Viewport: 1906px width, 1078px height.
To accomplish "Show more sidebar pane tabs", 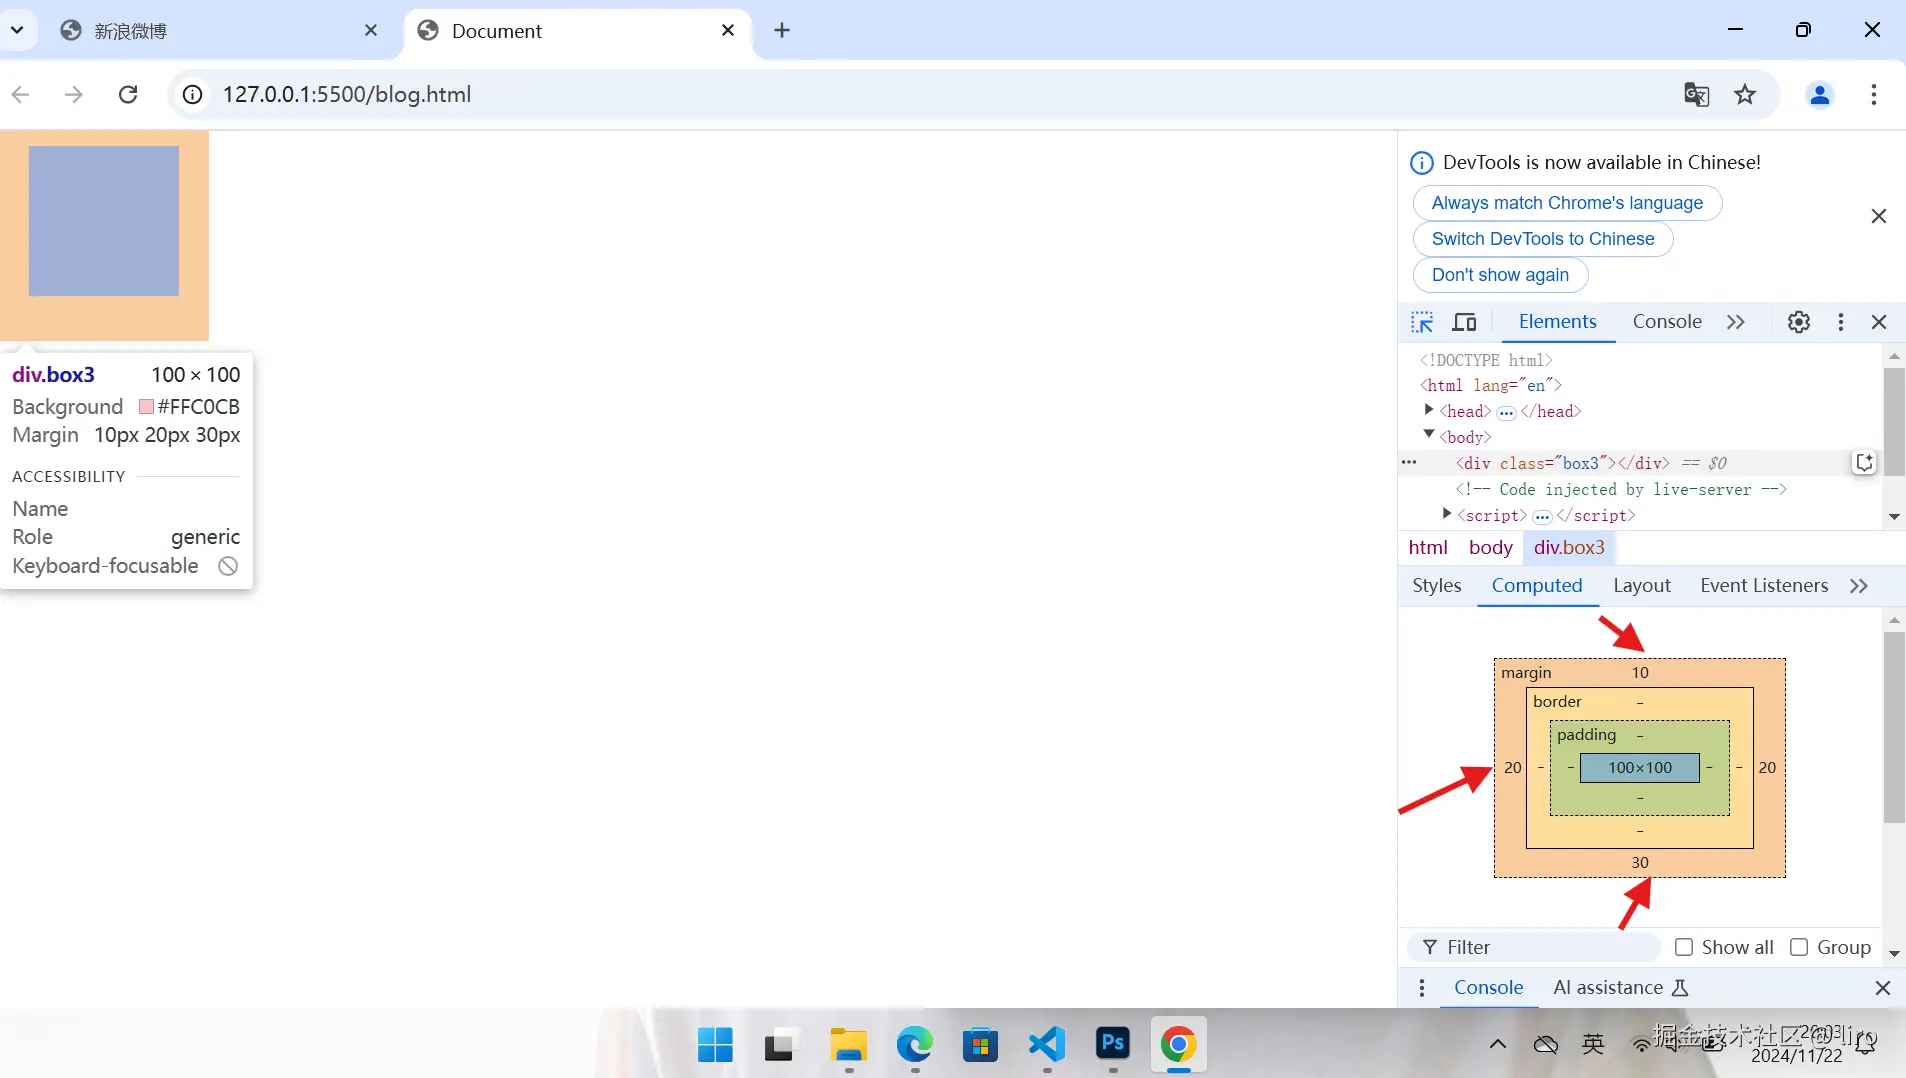I will pyautogui.click(x=1859, y=586).
